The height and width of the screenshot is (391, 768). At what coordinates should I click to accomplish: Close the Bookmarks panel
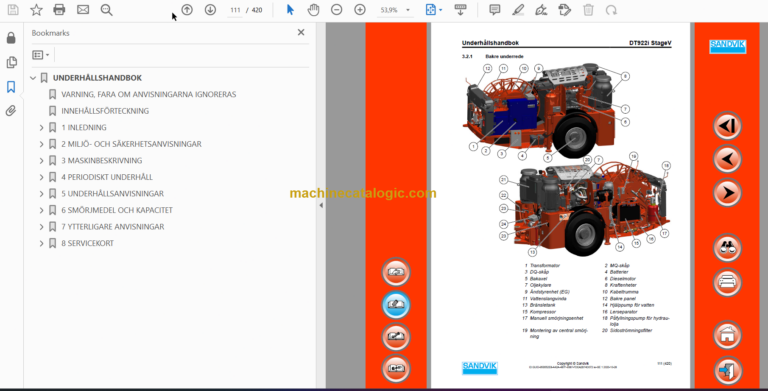point(301,32)
